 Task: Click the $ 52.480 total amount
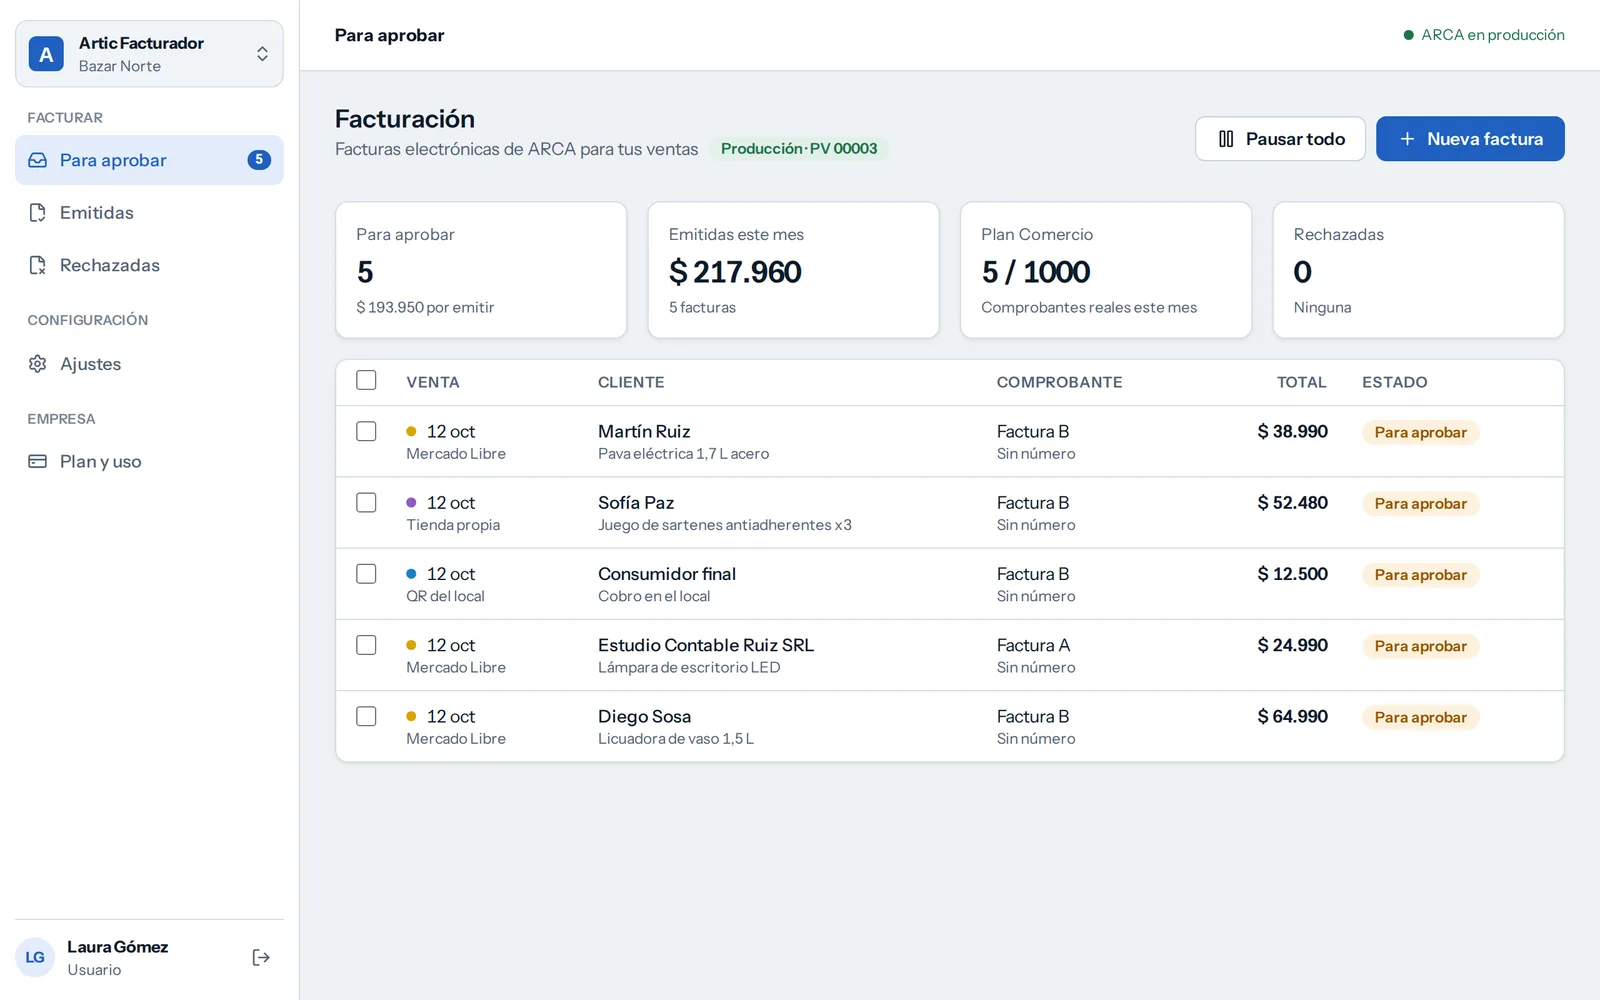[x=1292, y=503]
